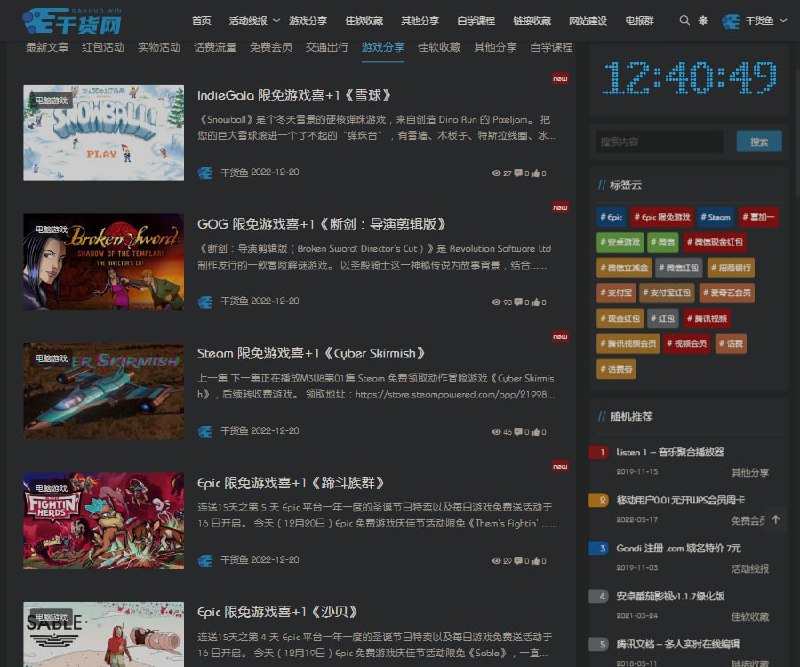This screenshot has height=667, width=800.
Task: Click the back-to-top arrow icon
Action: click(776, 520)
